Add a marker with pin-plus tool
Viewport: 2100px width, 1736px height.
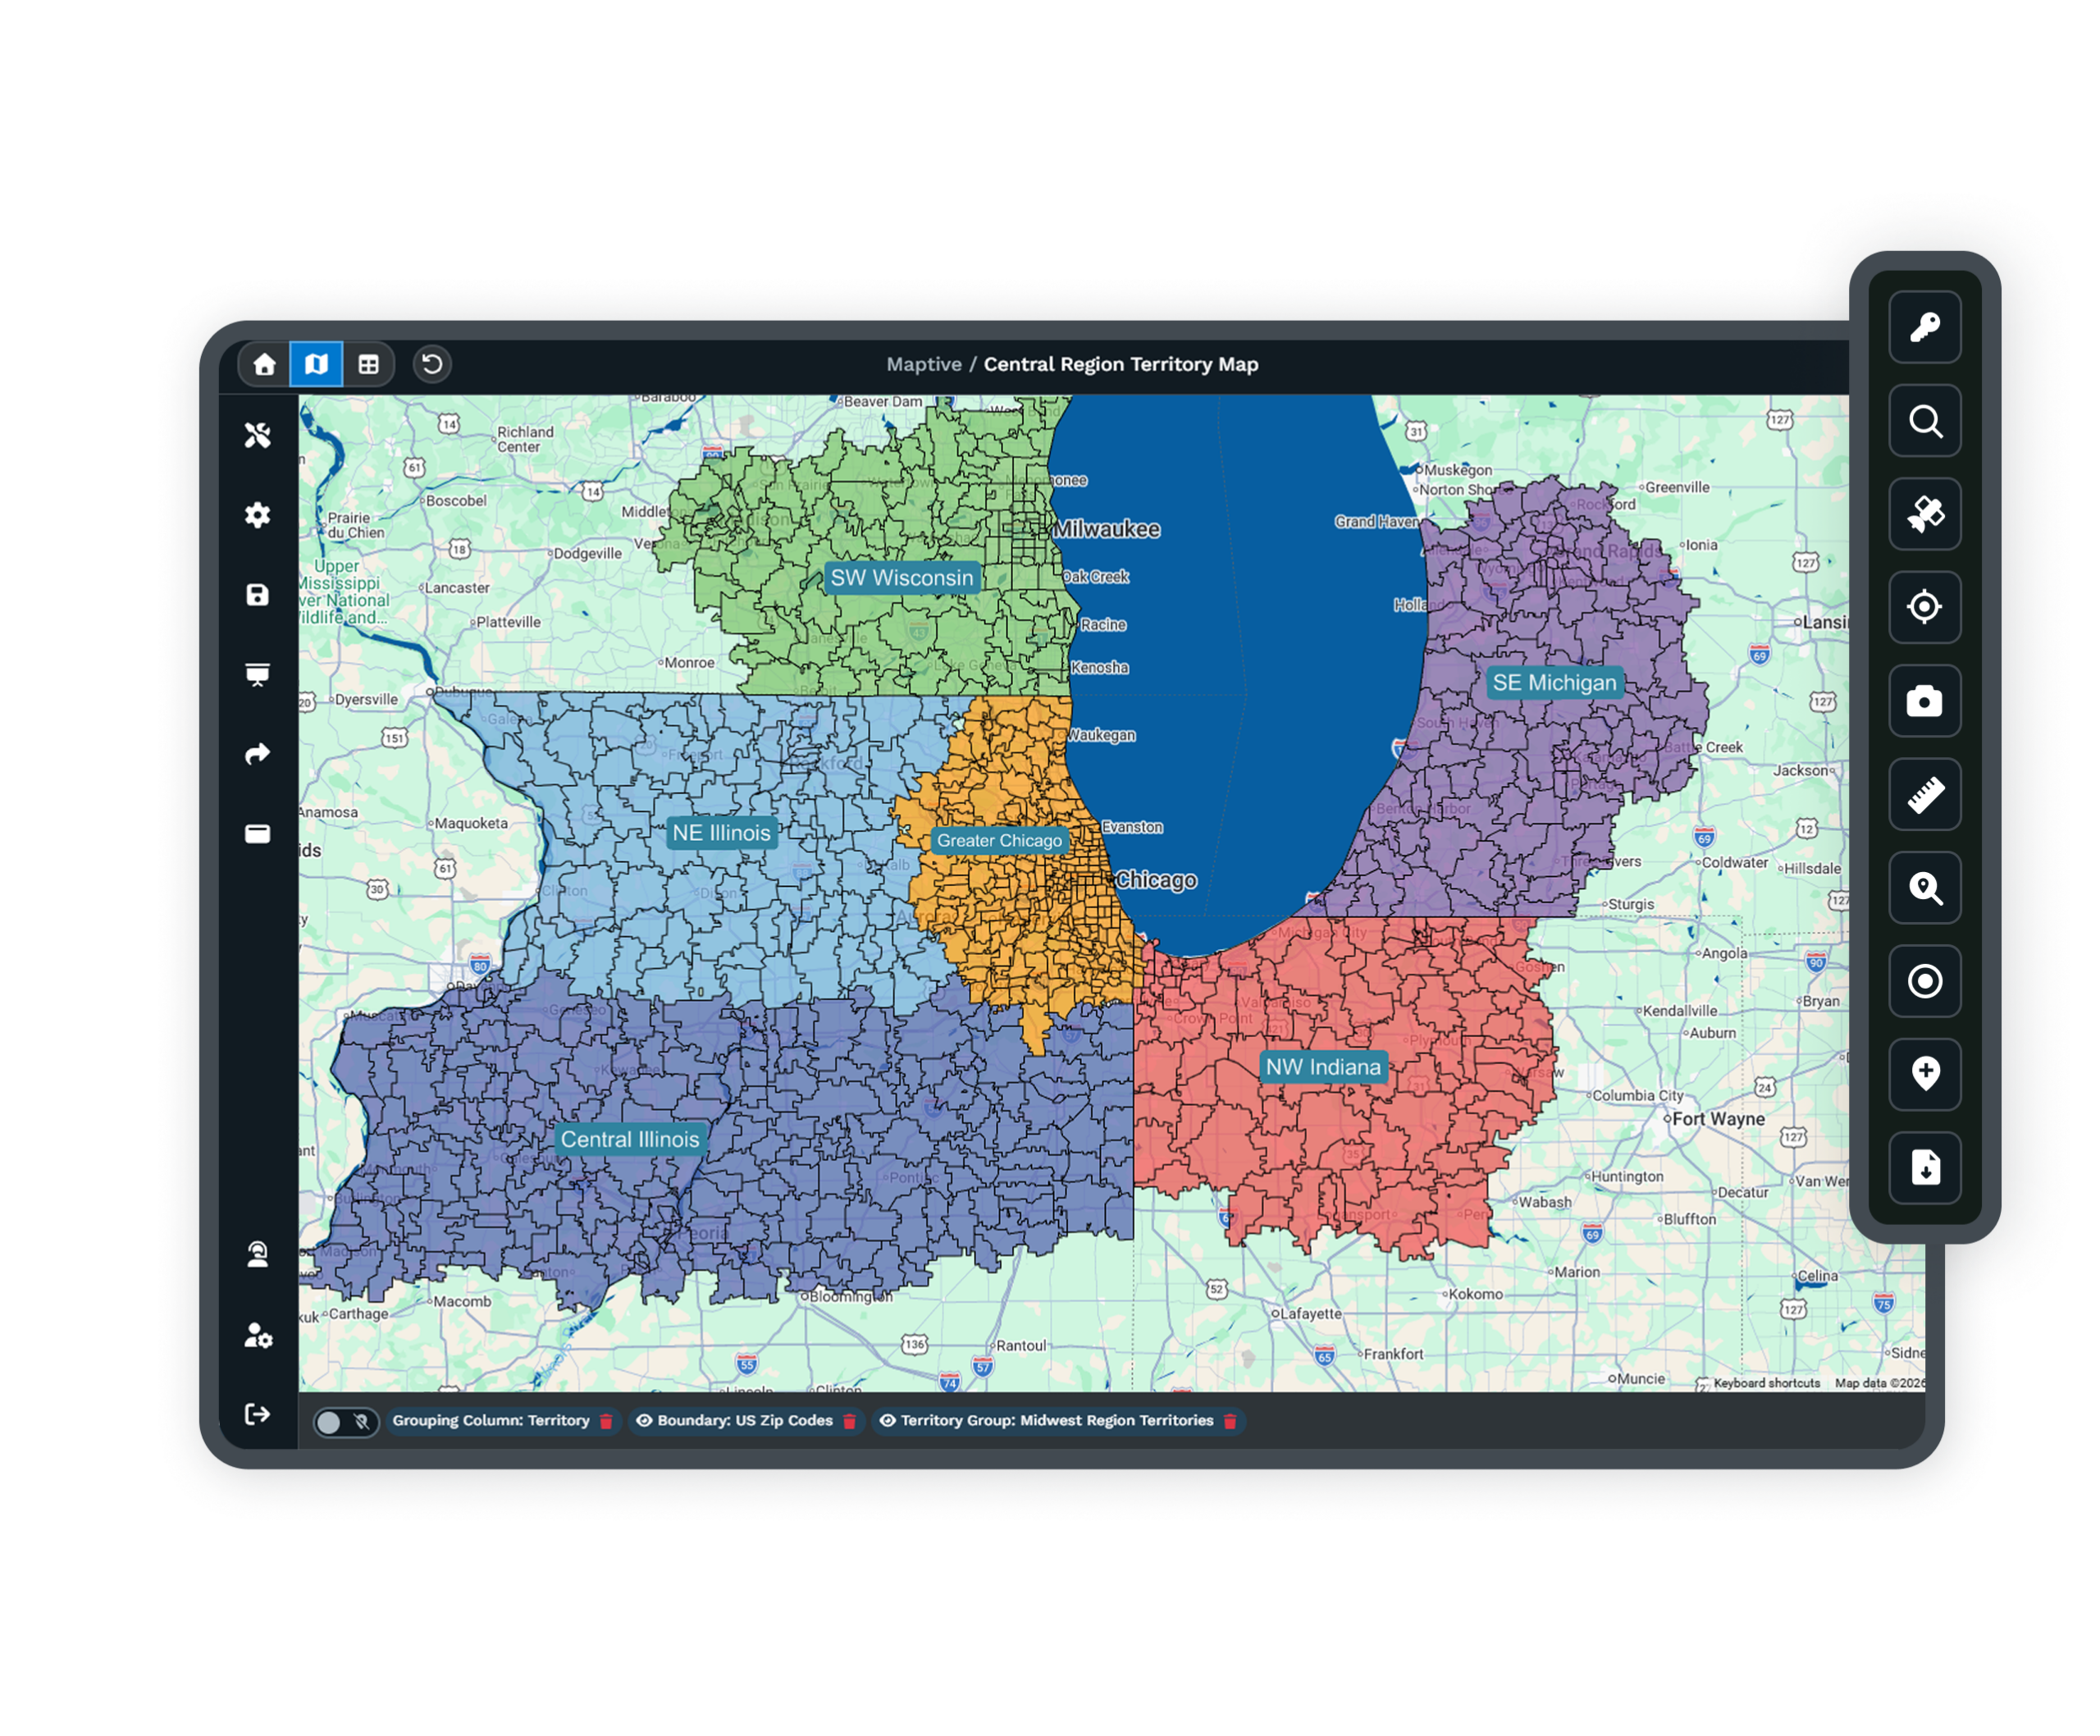coord(1925,1074)
